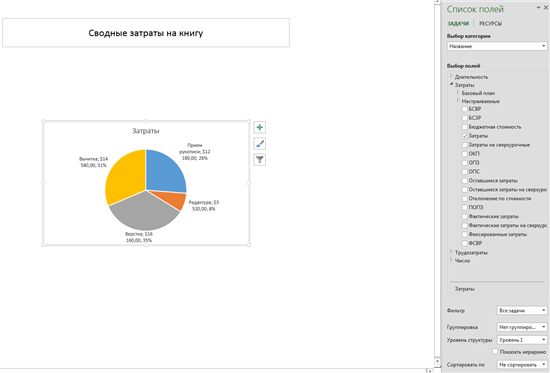Check the Фиксированные затраты field
This screenshot has width=550, height=373.
465,234
